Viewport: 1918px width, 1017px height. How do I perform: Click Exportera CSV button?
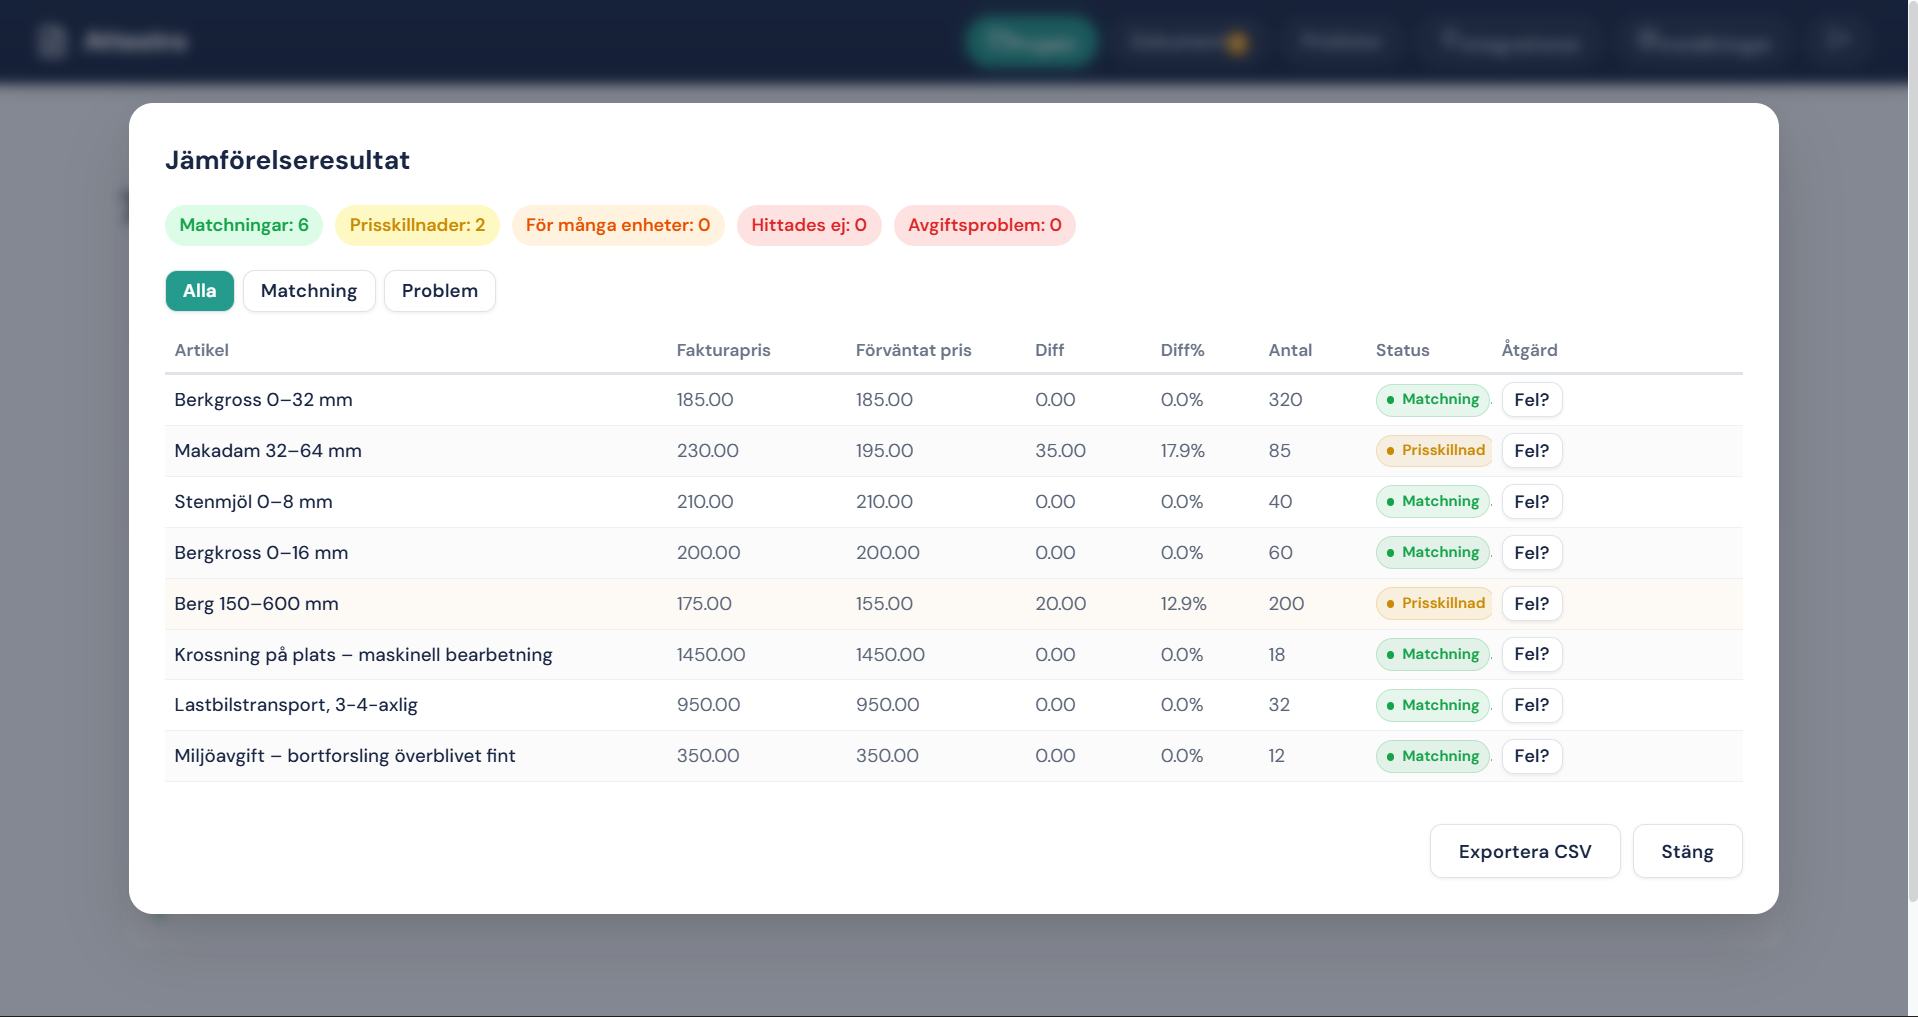[x=1524, y=851]
